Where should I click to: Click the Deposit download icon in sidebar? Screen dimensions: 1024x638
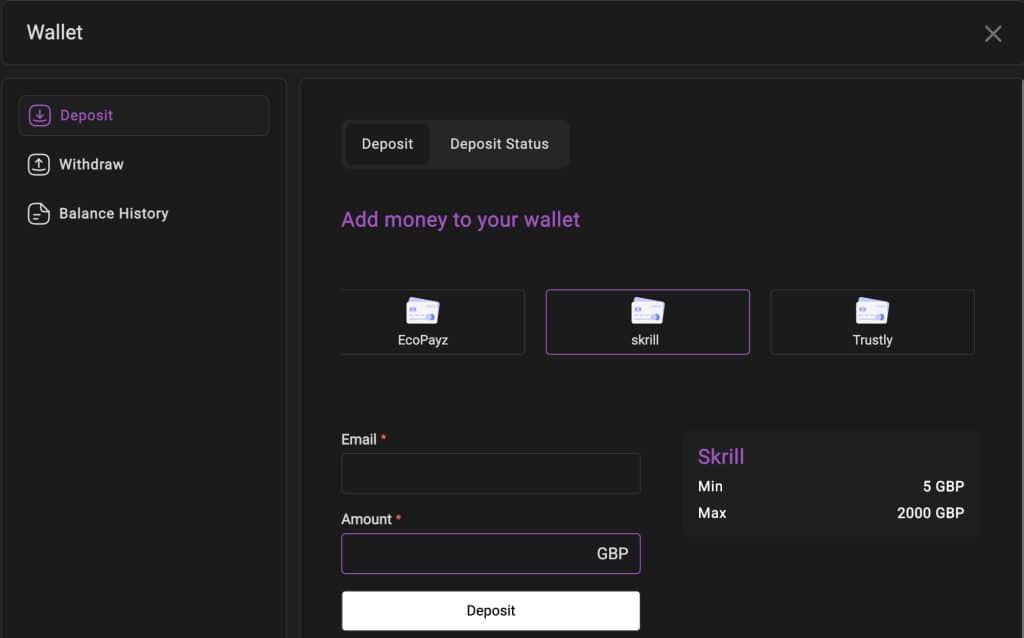tap(39, 116)
